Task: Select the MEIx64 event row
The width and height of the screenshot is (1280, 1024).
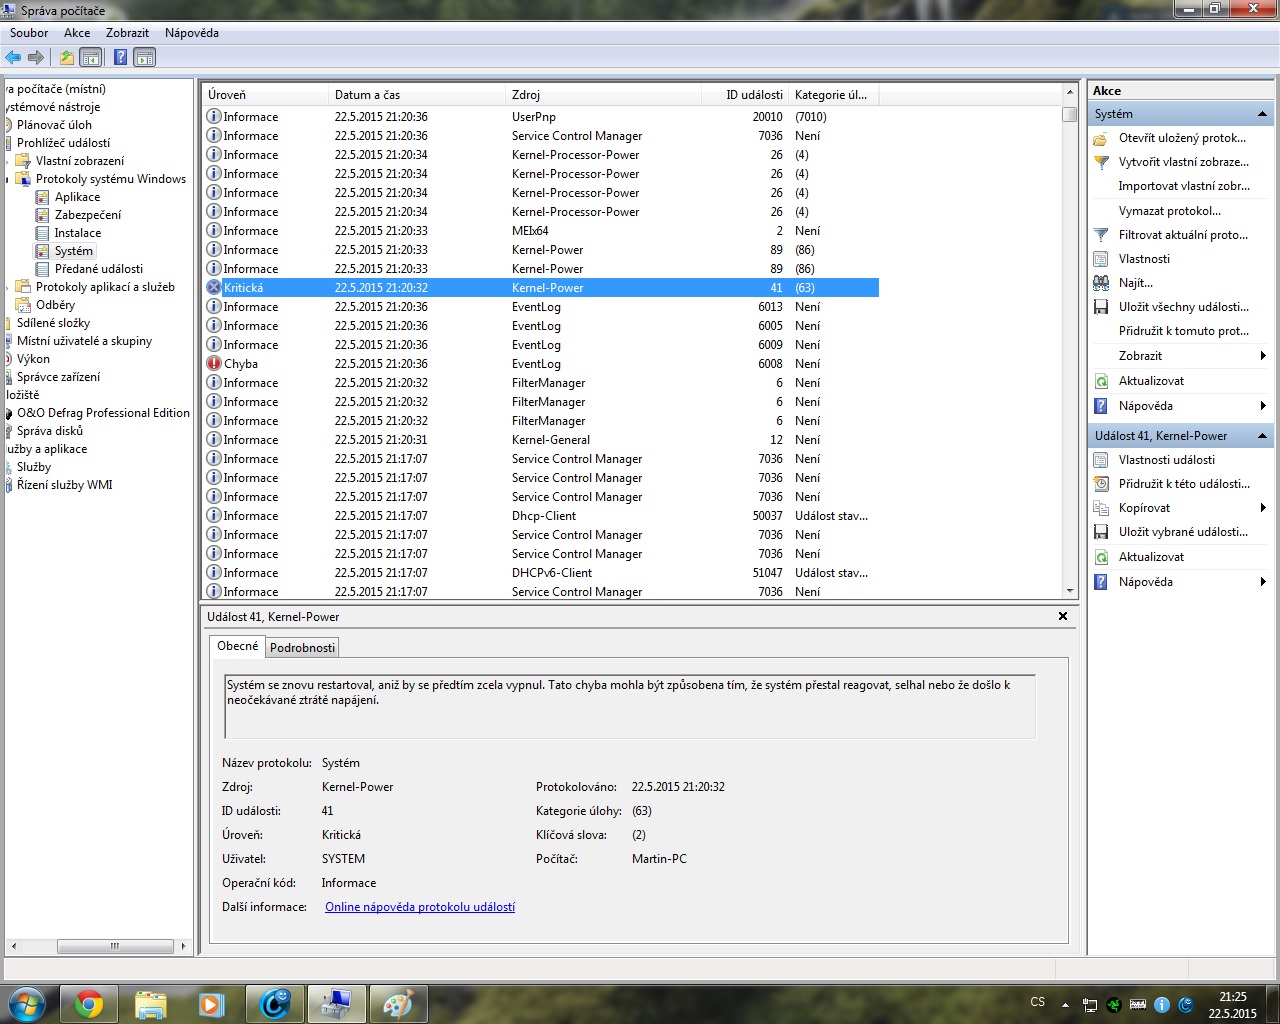Action: (x=541, y=231)
